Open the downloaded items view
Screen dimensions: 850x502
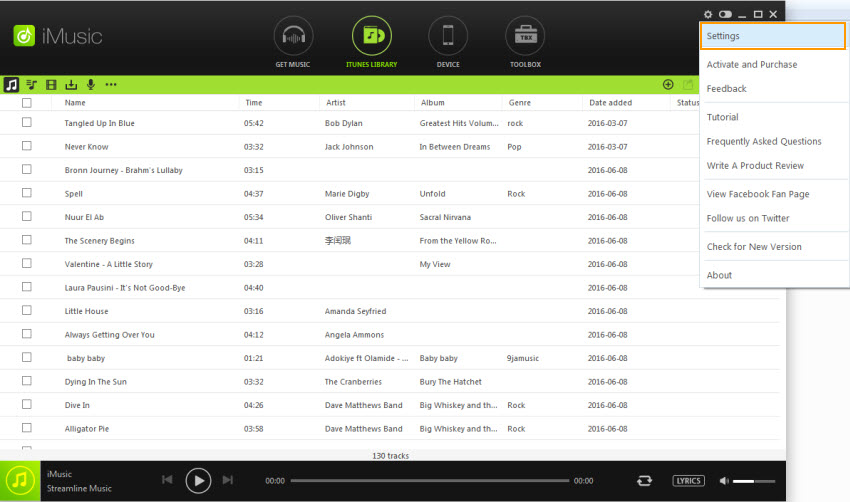click(71, 85)
